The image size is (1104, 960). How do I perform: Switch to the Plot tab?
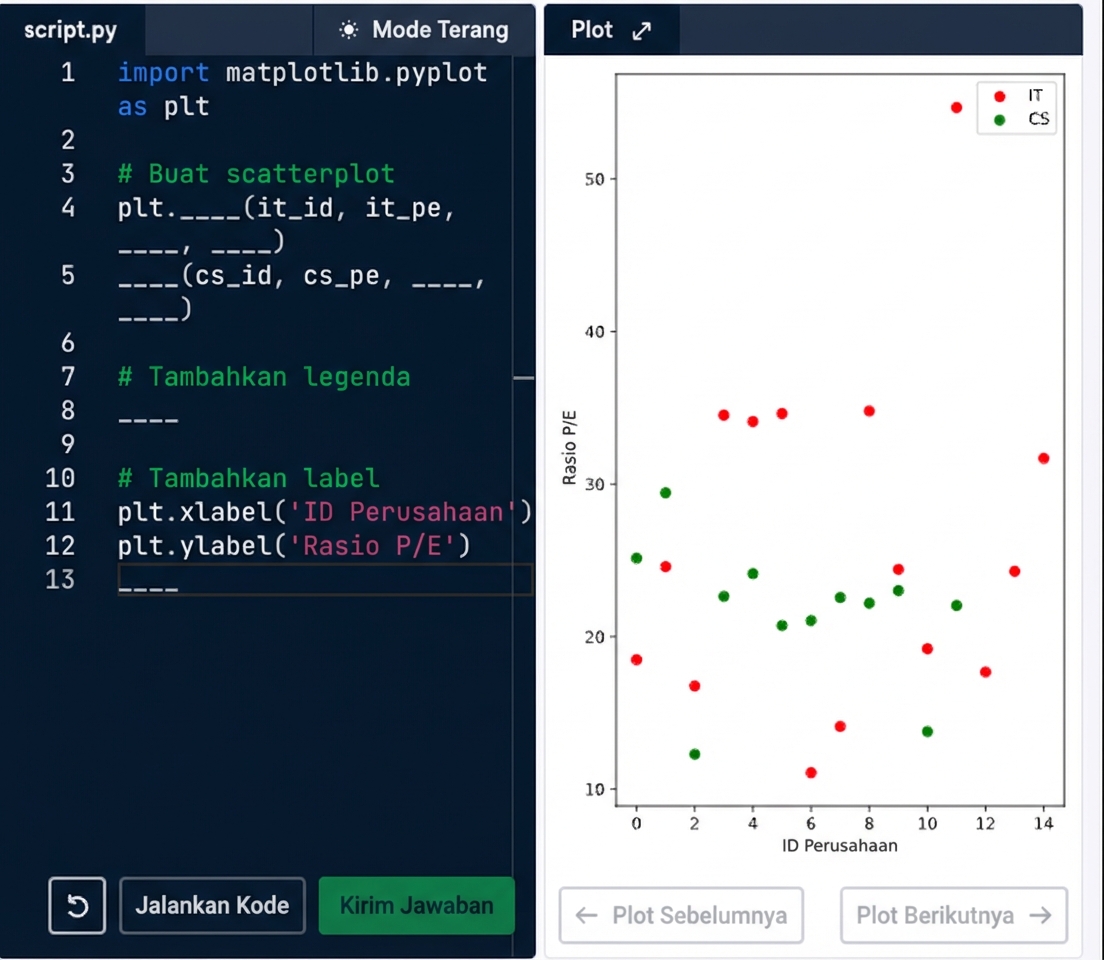[x=592, y=30]
